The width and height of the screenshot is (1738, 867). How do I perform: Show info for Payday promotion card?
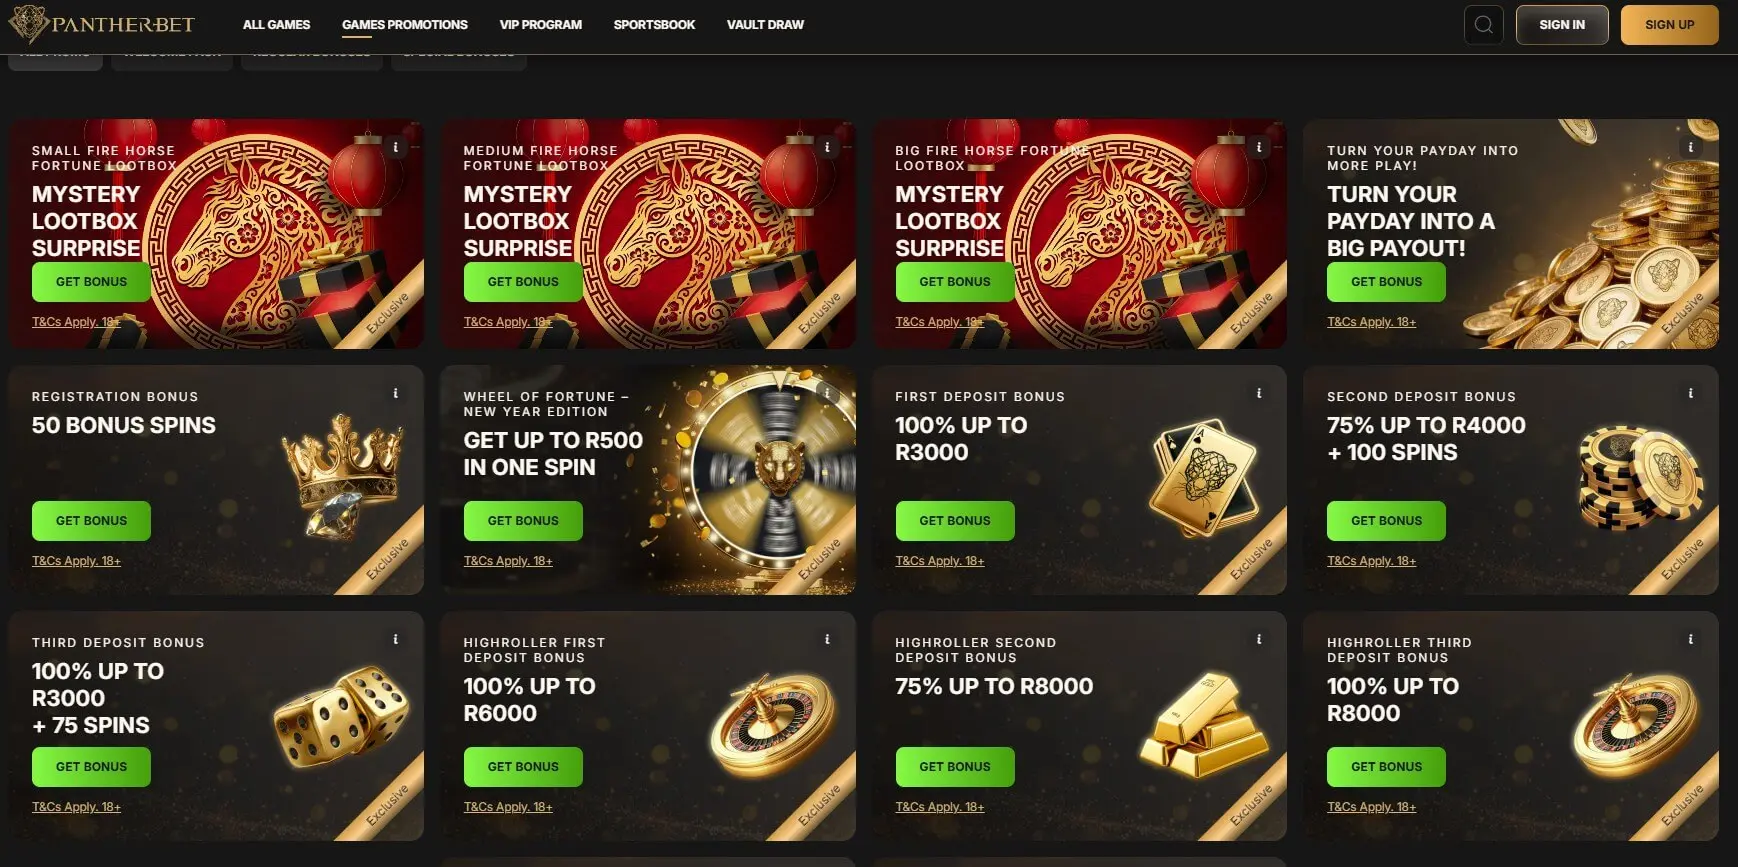click(x=1691, y=147)
